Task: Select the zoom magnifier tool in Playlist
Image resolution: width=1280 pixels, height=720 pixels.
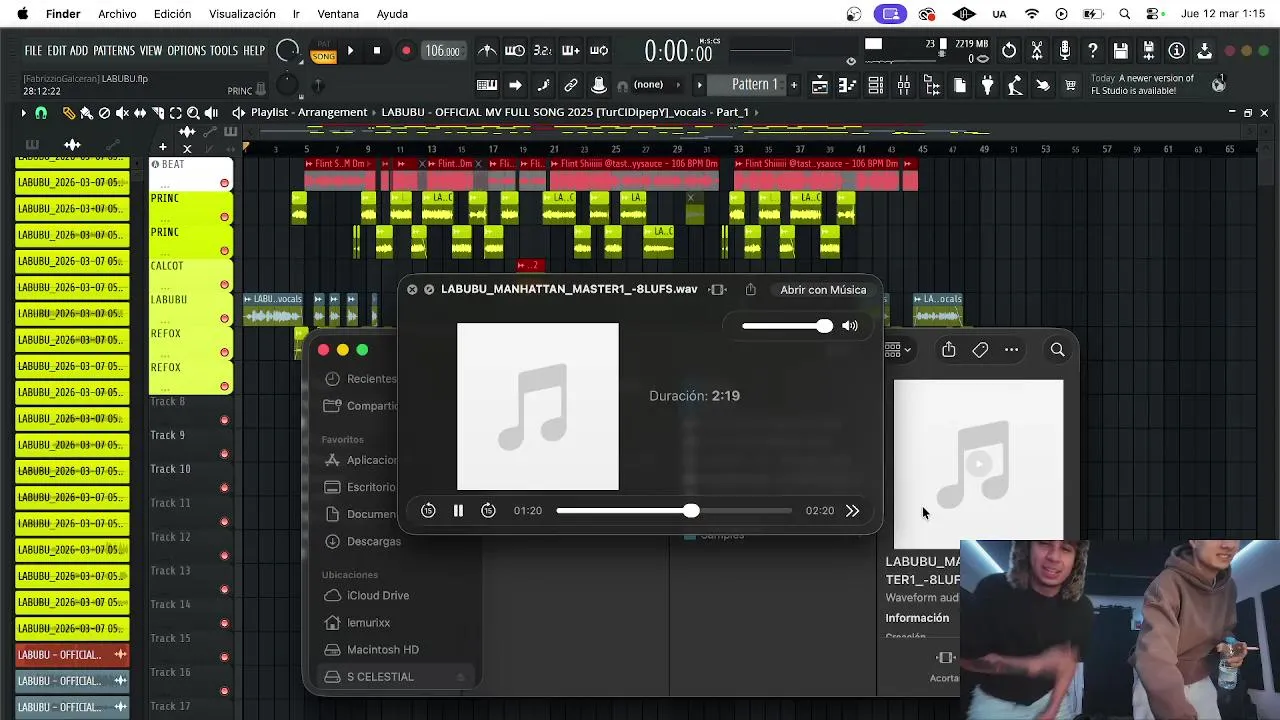Action: [x=194, y=113]
